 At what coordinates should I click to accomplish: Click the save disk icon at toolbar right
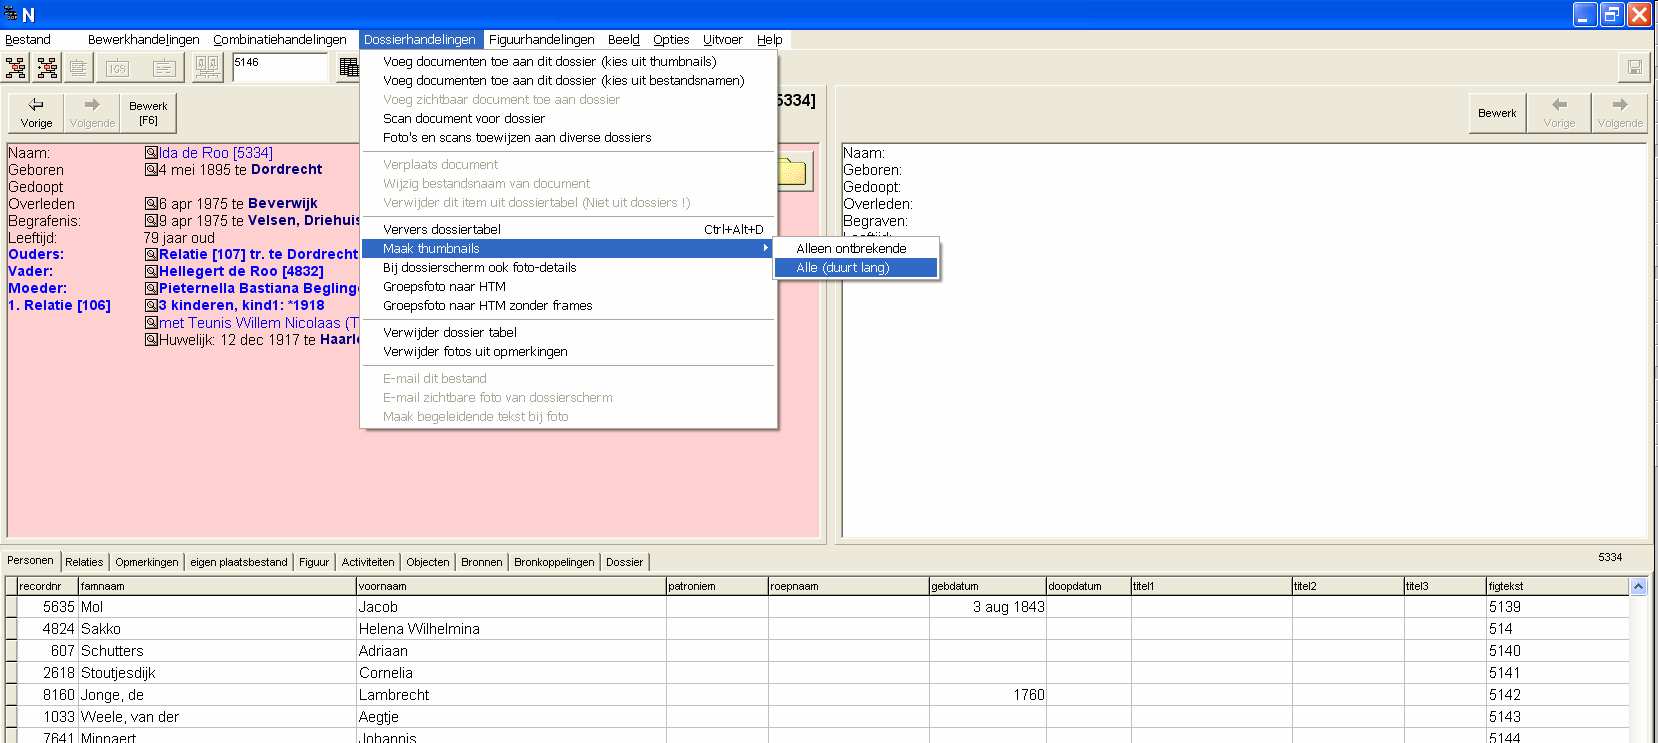1634,68
